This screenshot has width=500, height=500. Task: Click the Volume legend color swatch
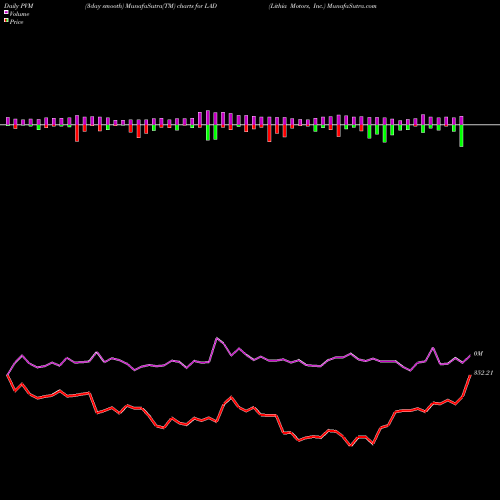[x=6, y=12]
